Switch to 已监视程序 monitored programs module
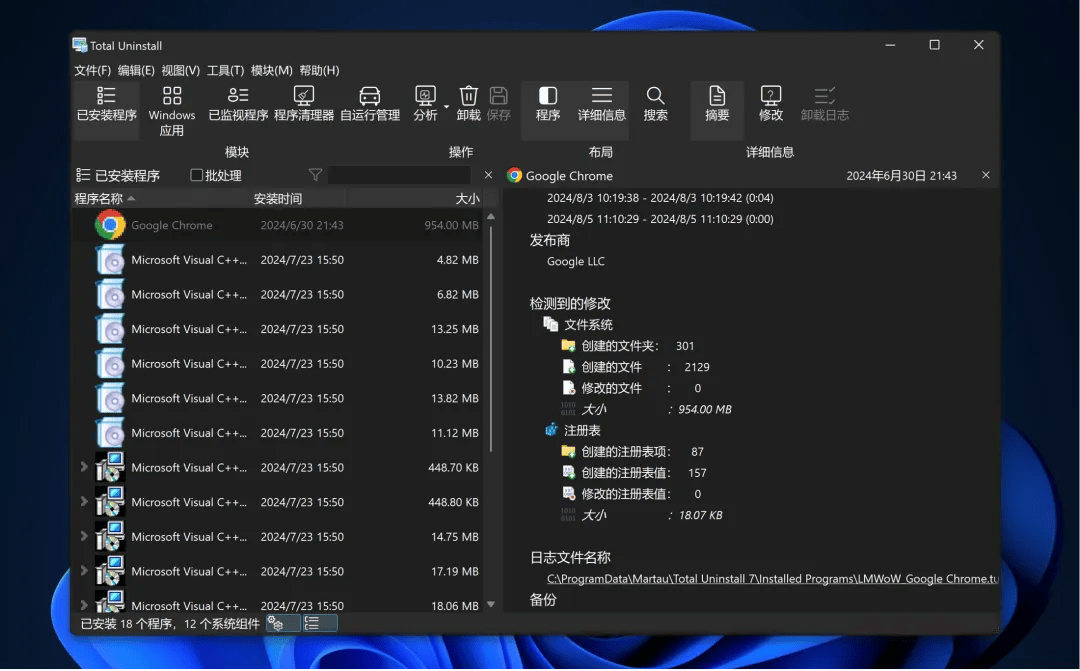The image size is (1080, 671). 238,103
